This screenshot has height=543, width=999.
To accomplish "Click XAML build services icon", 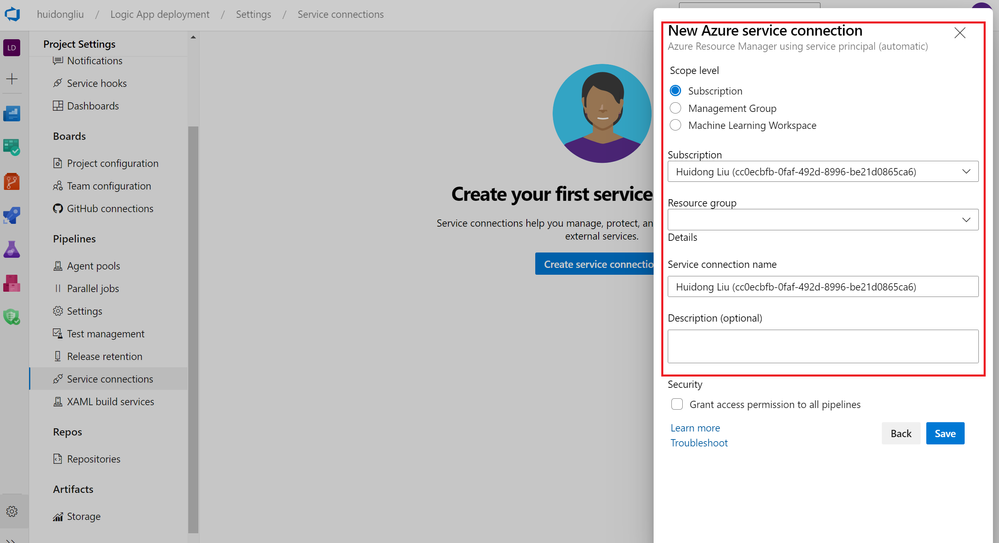I will click(x=58, y=402).
